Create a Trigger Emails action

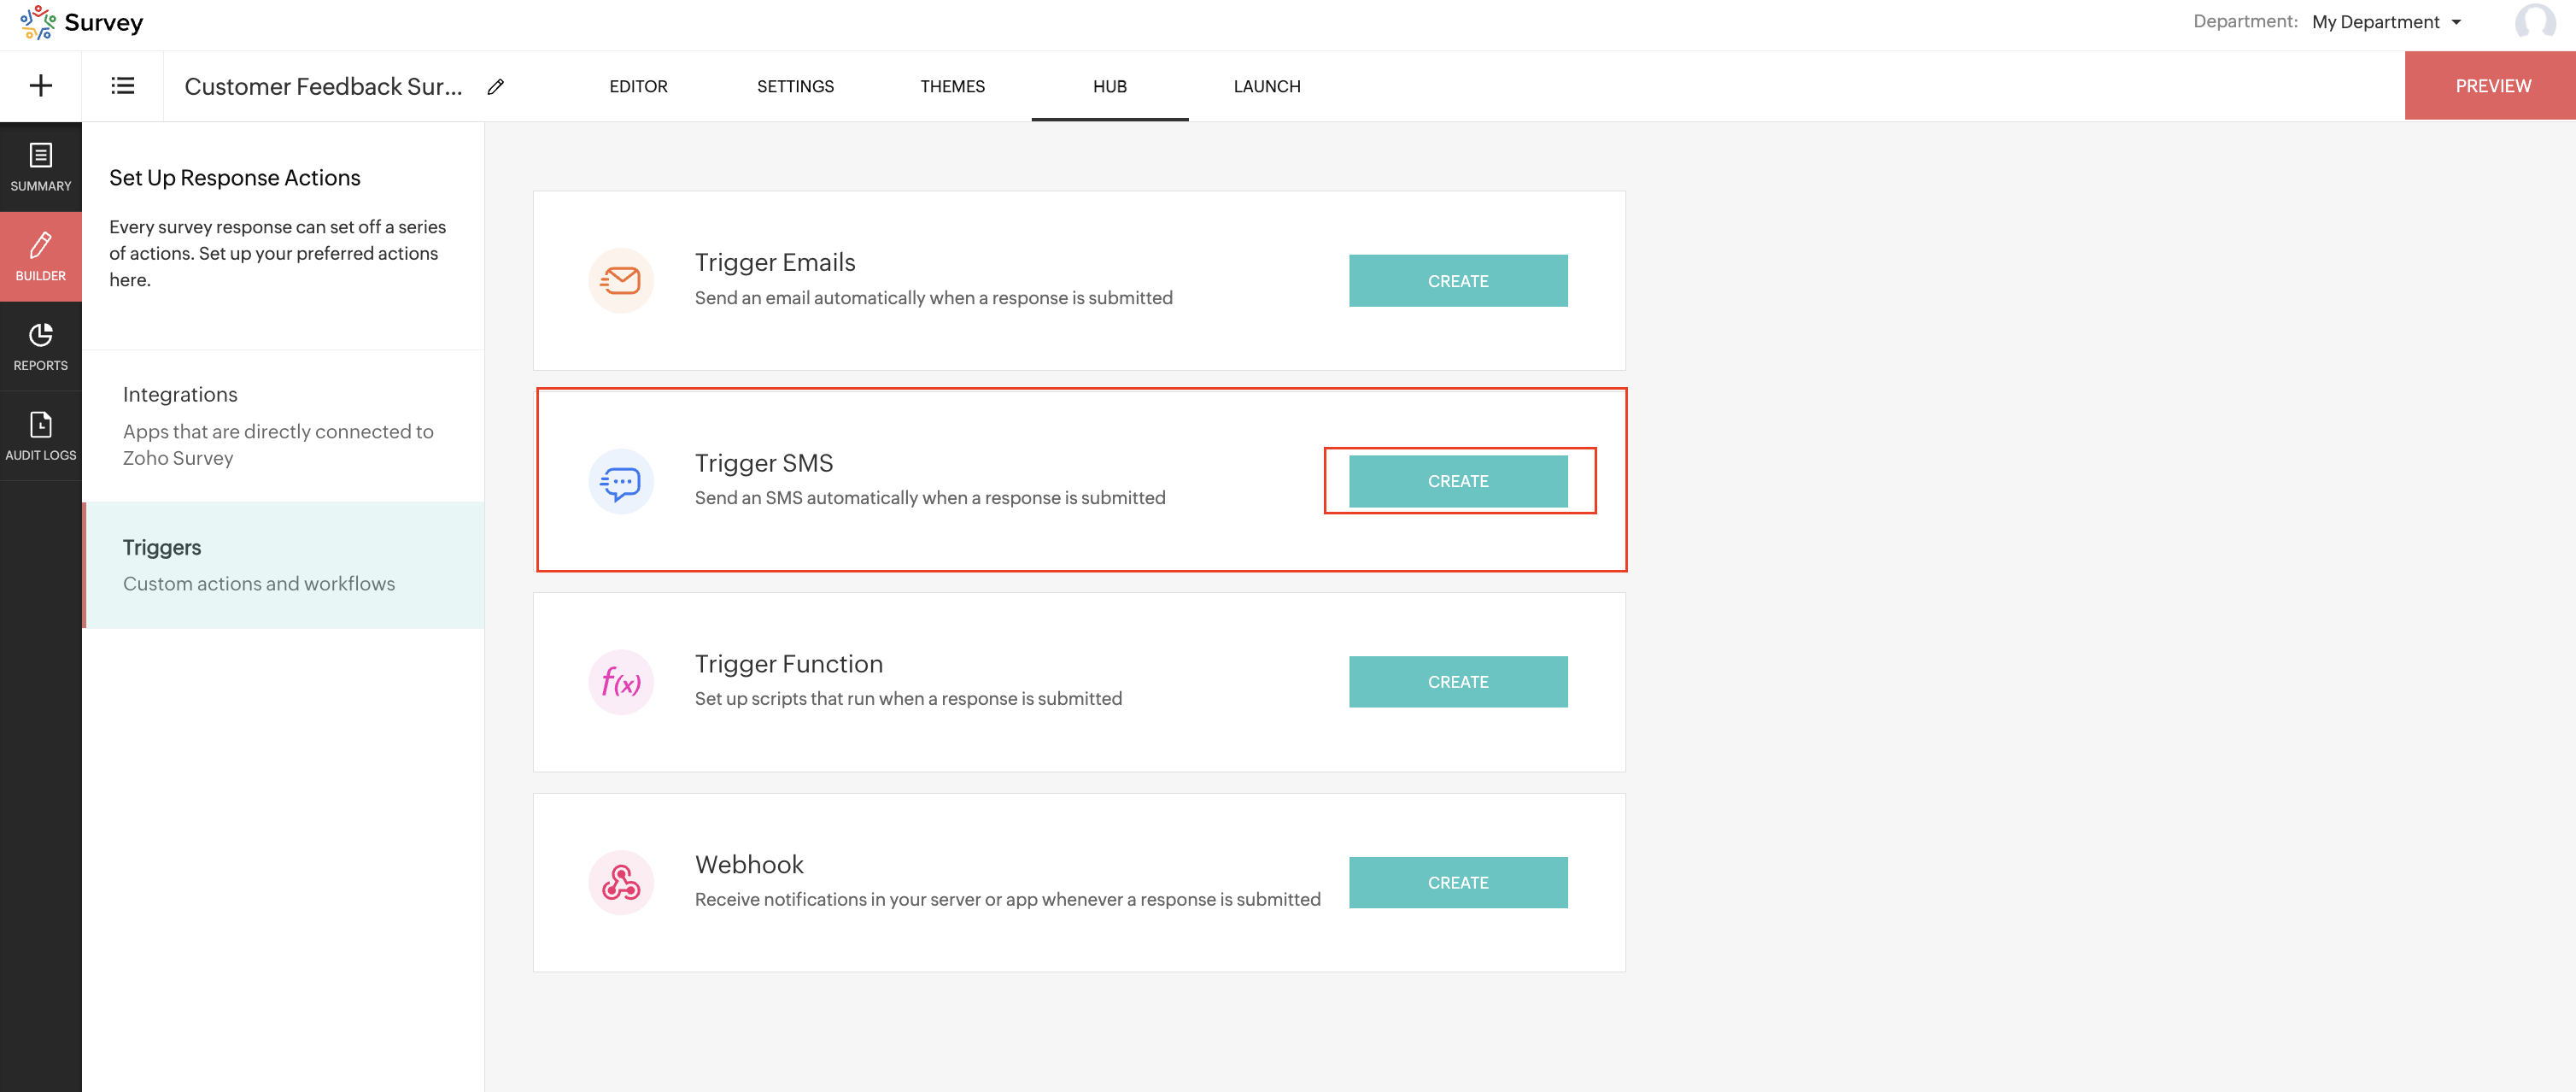[1457, 282]
